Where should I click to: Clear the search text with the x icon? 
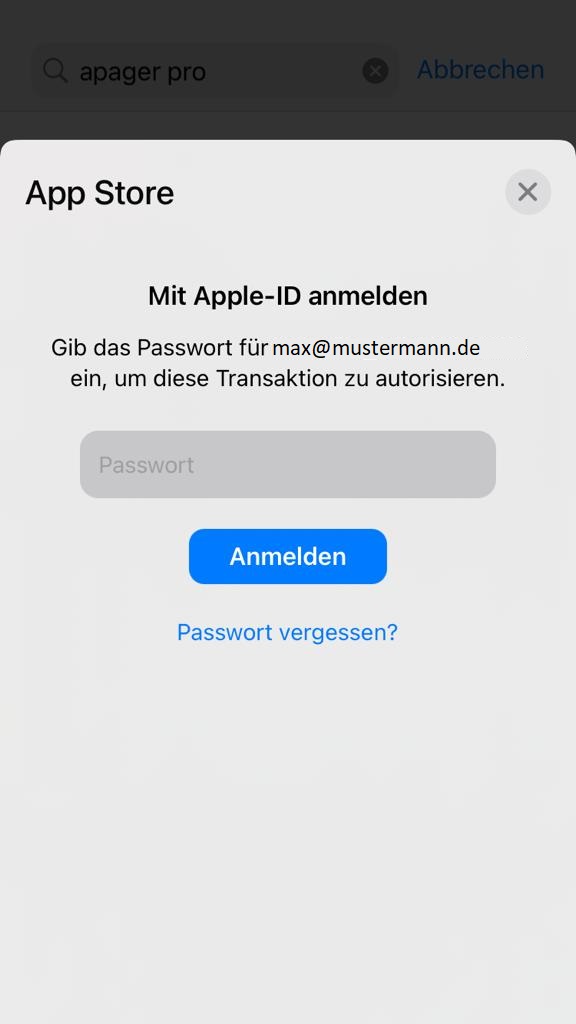coord(376,71)
